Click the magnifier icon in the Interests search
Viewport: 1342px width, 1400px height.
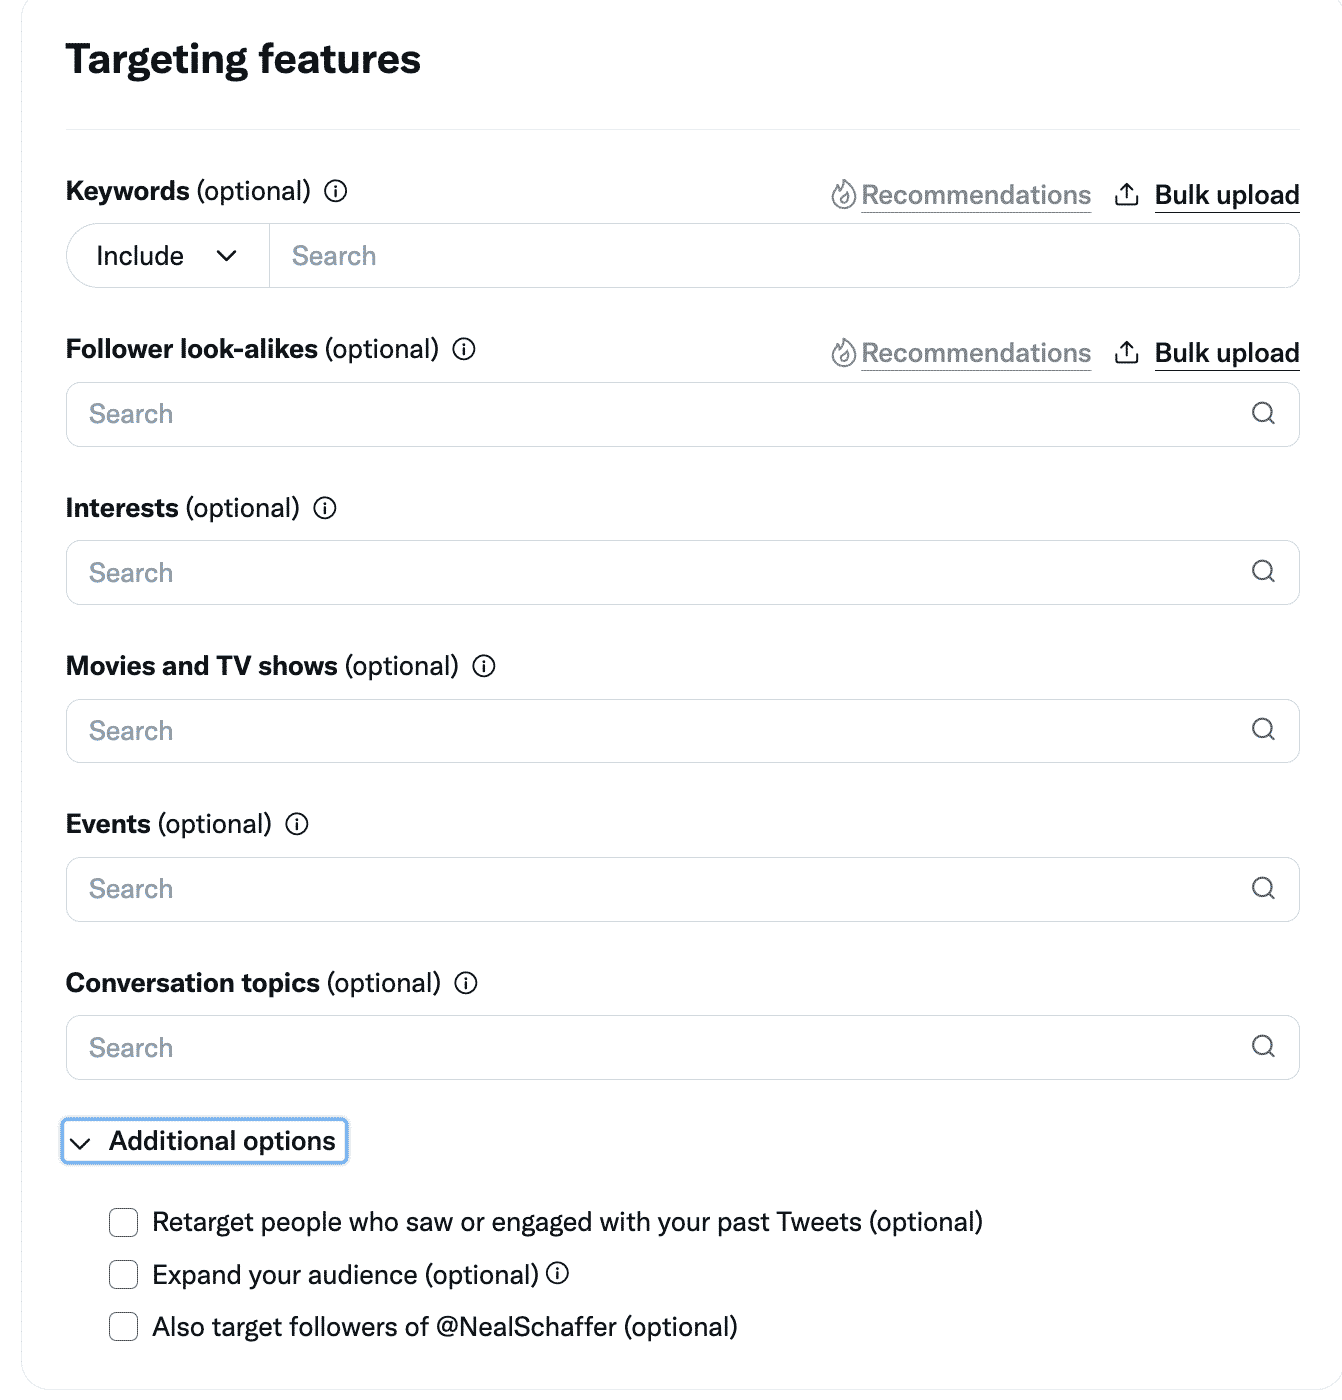(1263, 572)
